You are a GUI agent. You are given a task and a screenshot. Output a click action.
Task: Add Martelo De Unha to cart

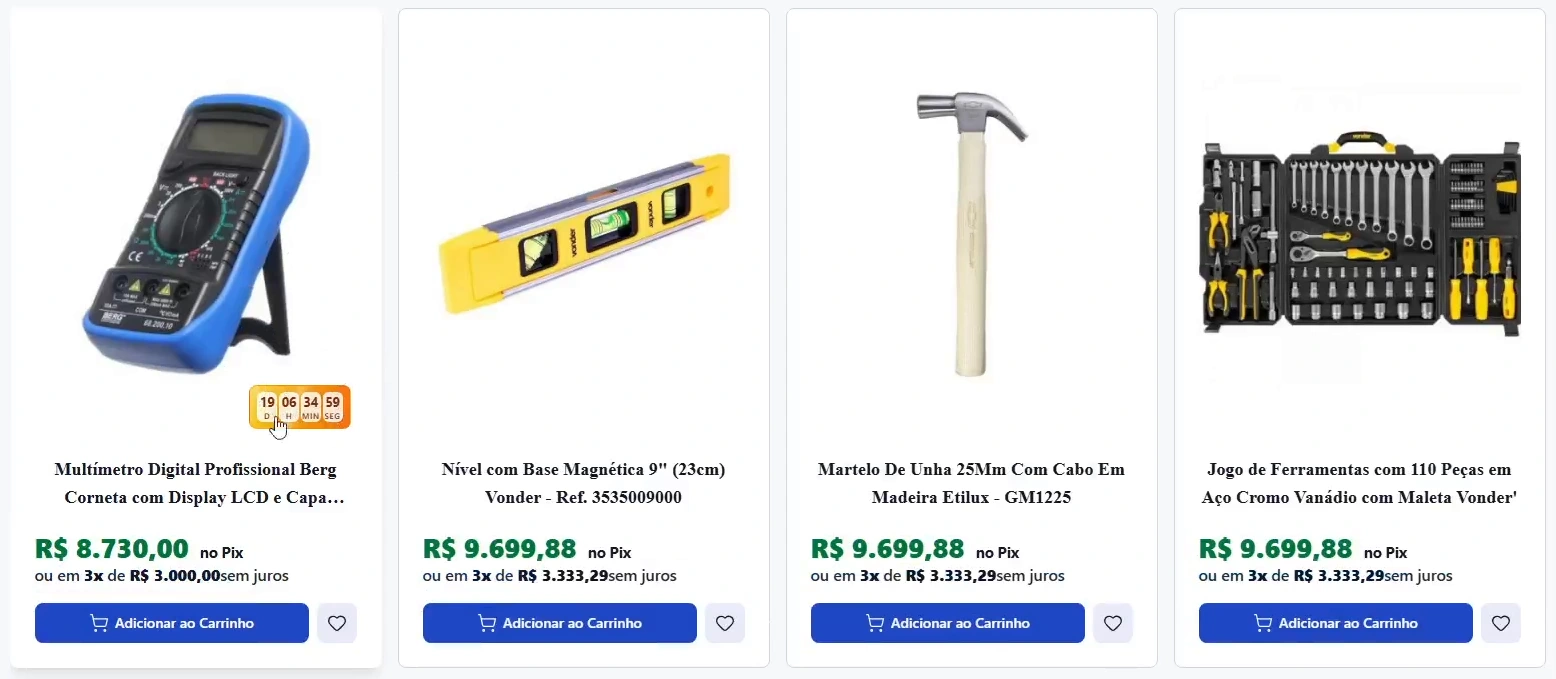tap(948, 623)
